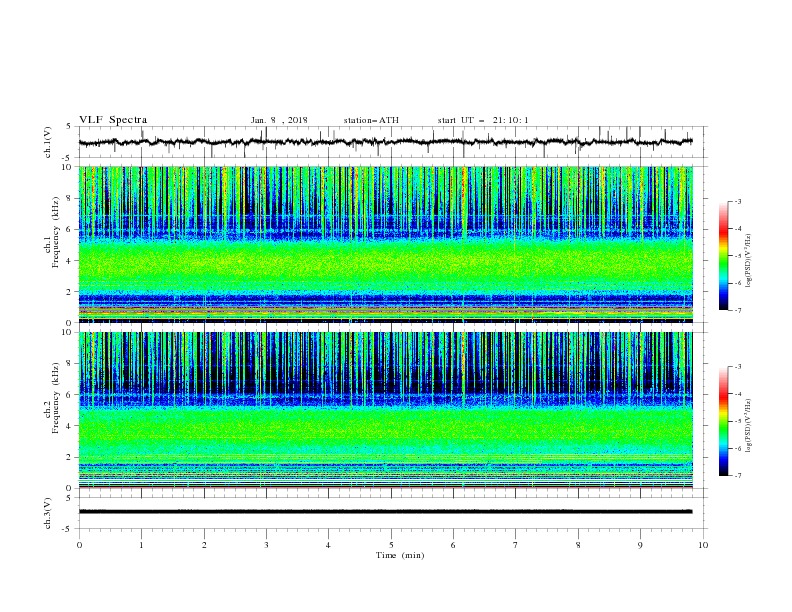Click the ch.1 spectrogram colorbar
The image size is (792, 612).
724,256
